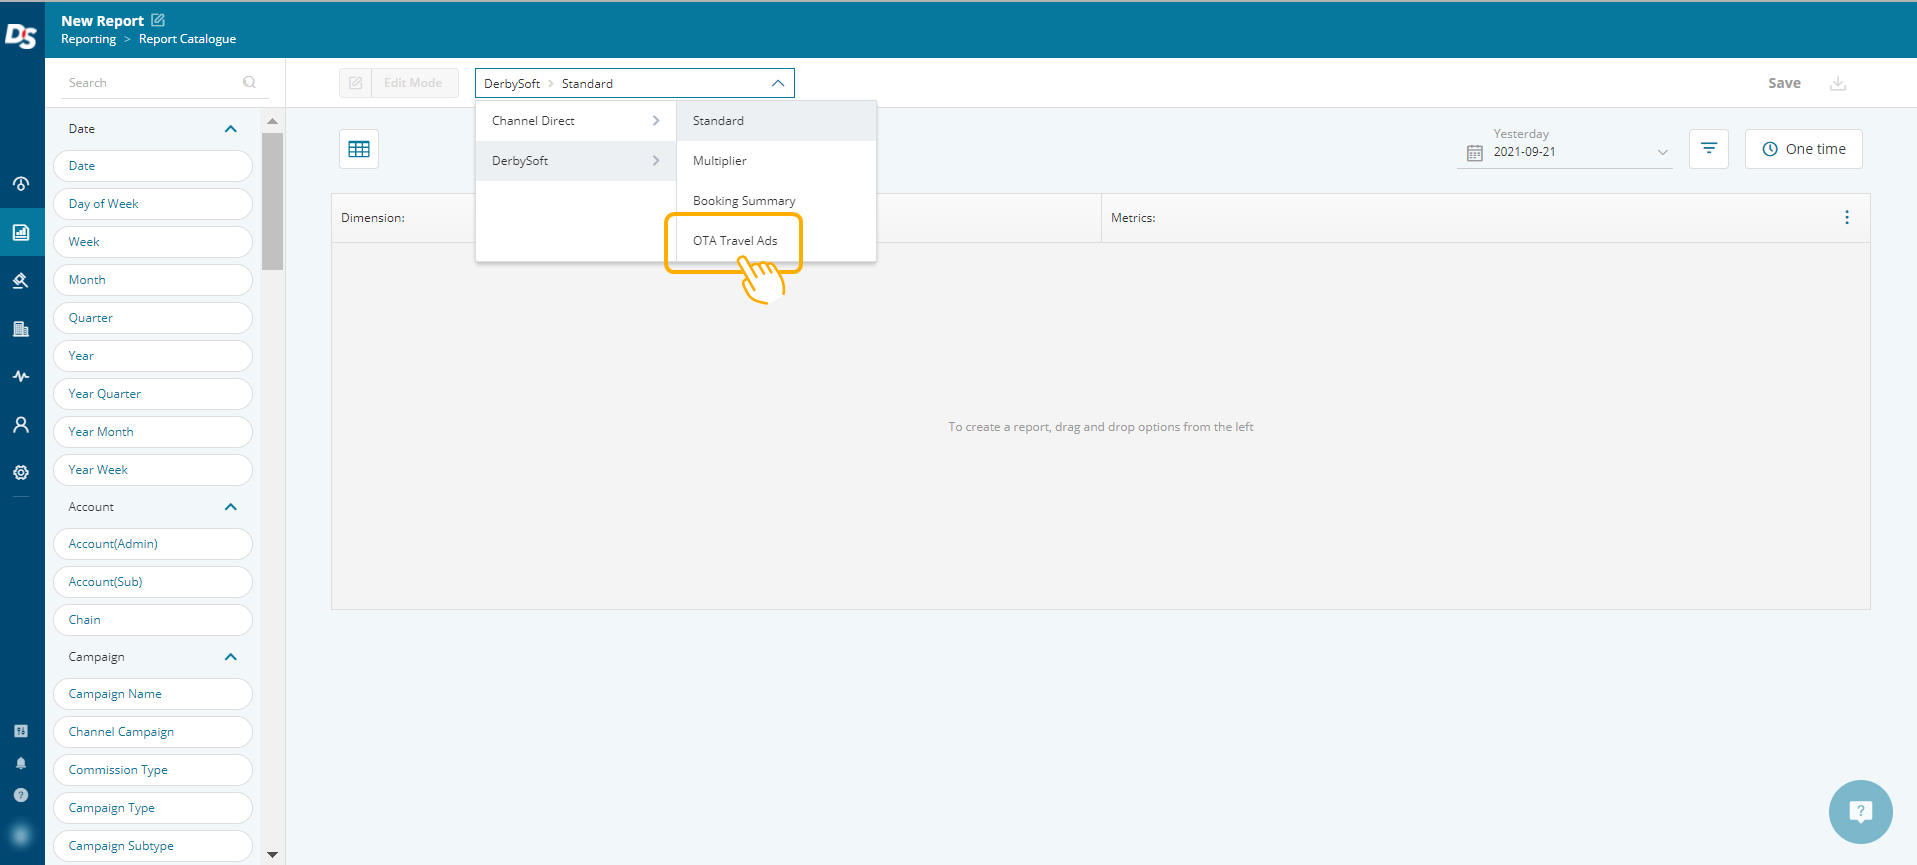The width and height of the screenshot is (1917, 865).
Task: Click the sidebar scroll up arrow
Action: [272, 121]
